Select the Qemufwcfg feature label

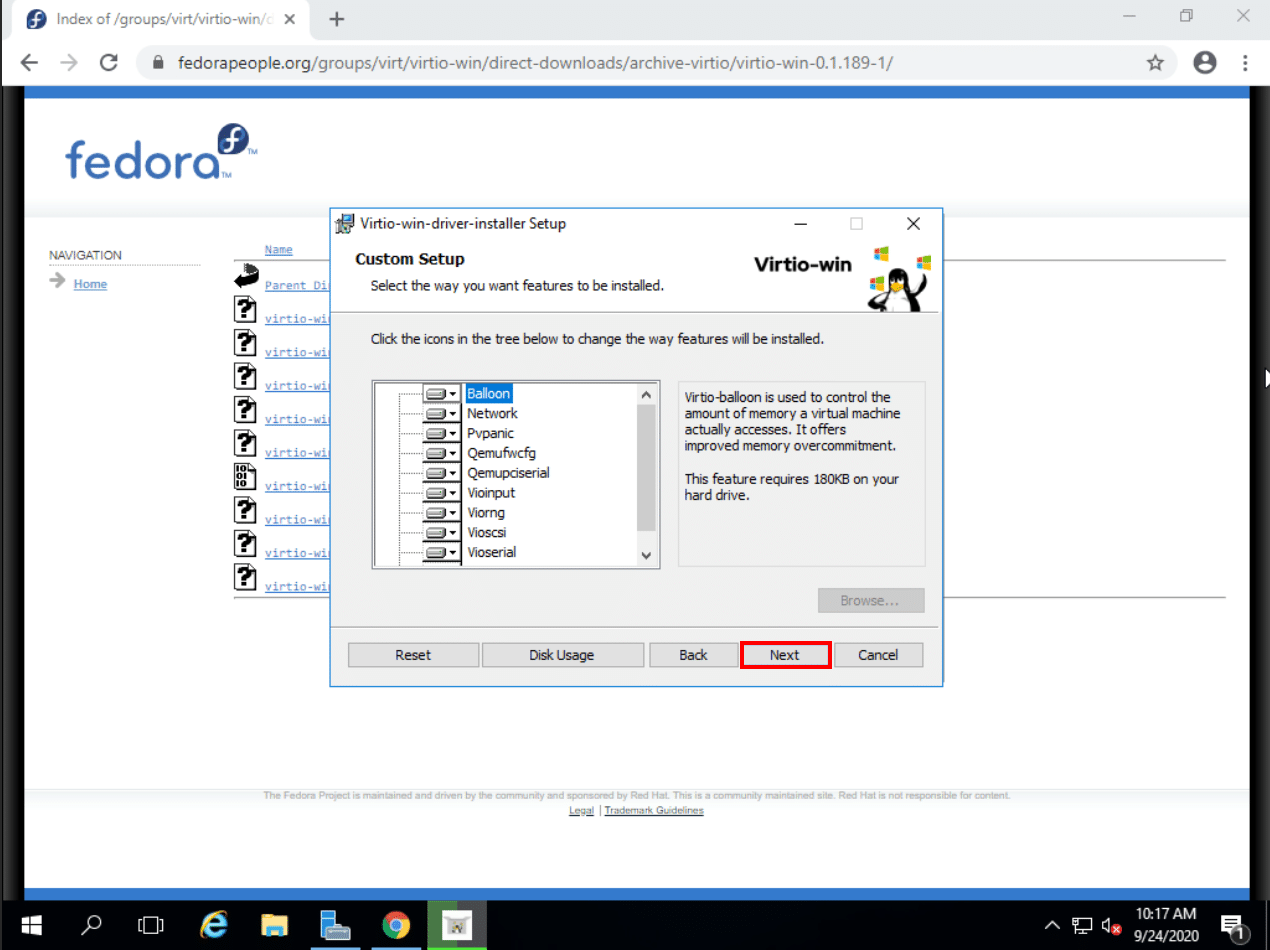[x=501, y=453]
